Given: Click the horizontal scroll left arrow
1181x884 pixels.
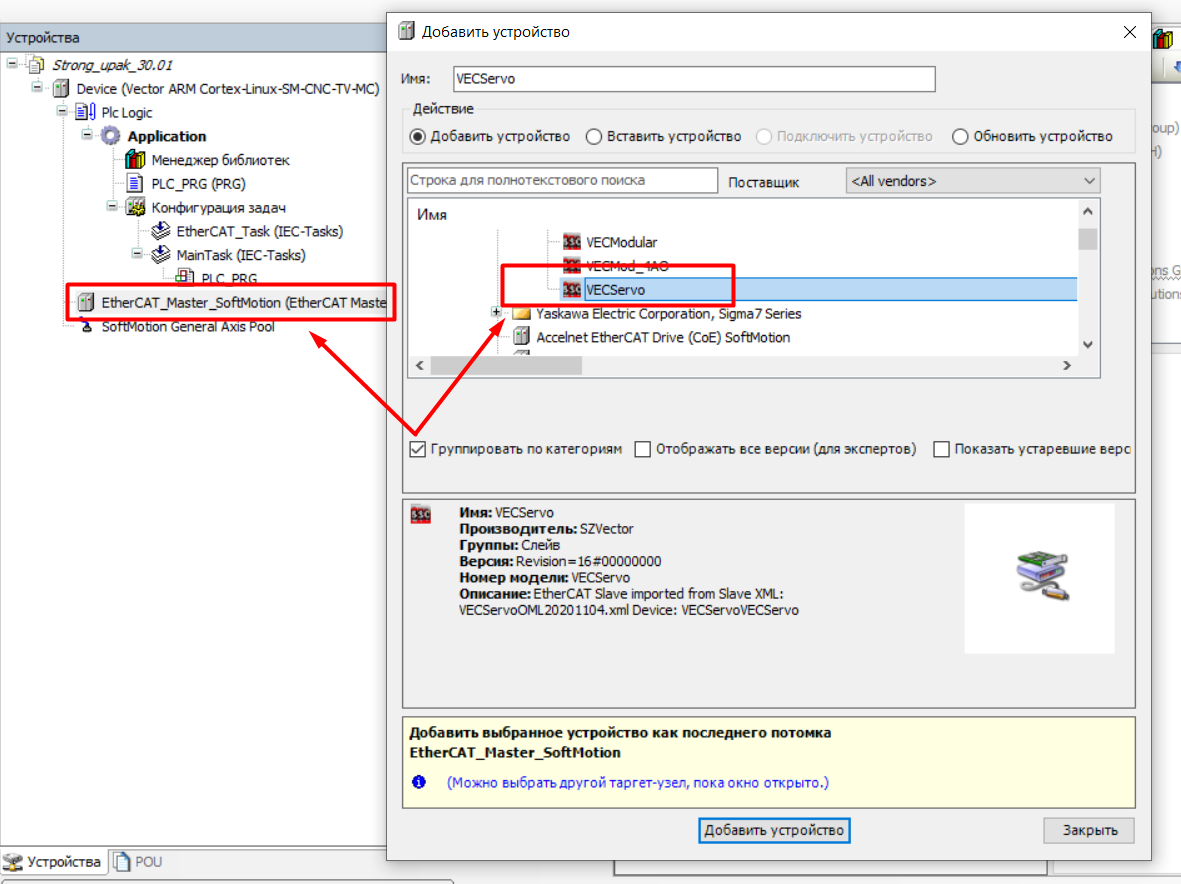Looking at the screenshot, I should point(420,365).
